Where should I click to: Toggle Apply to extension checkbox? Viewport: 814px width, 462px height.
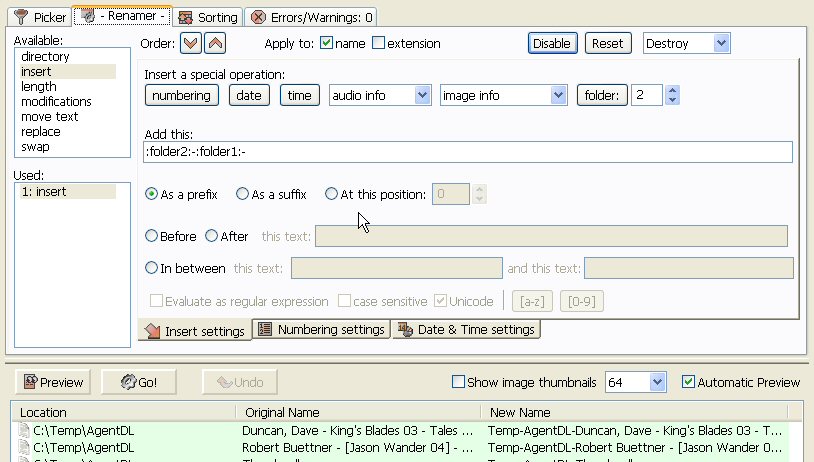click(378, 43)
